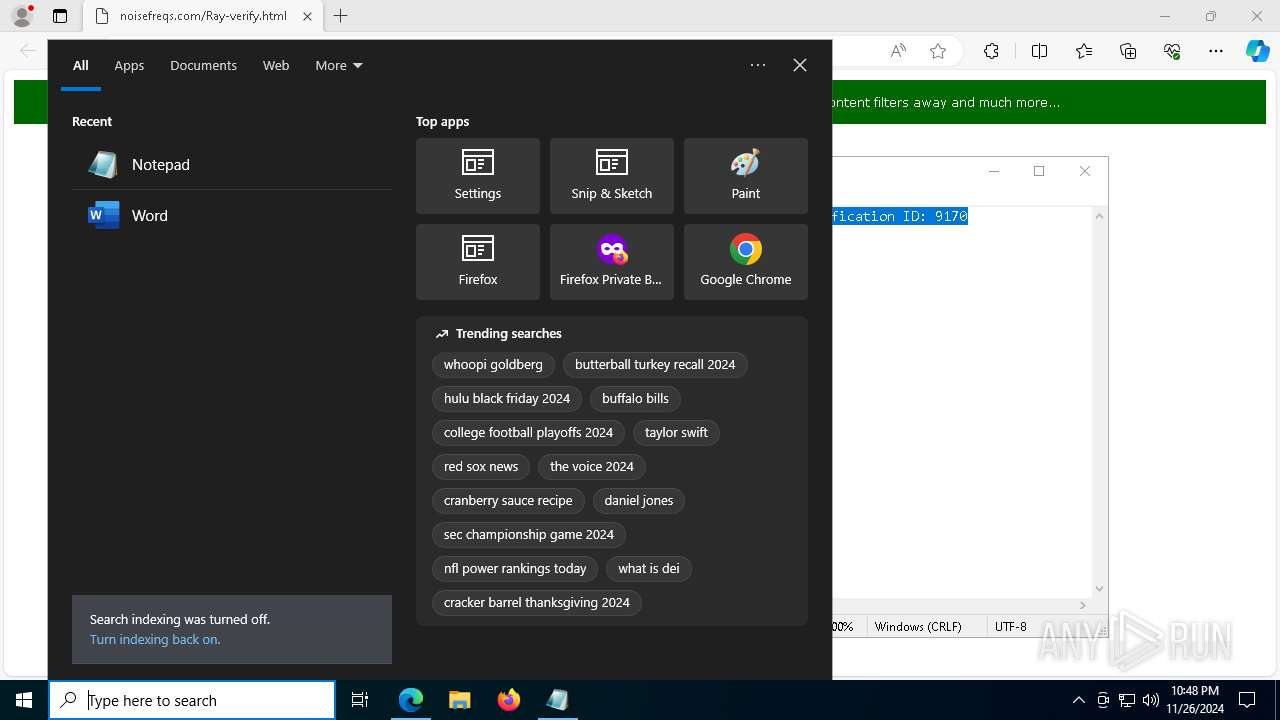1280x720 pixels.
Task: Search what is dei
Action: point(649,569)
